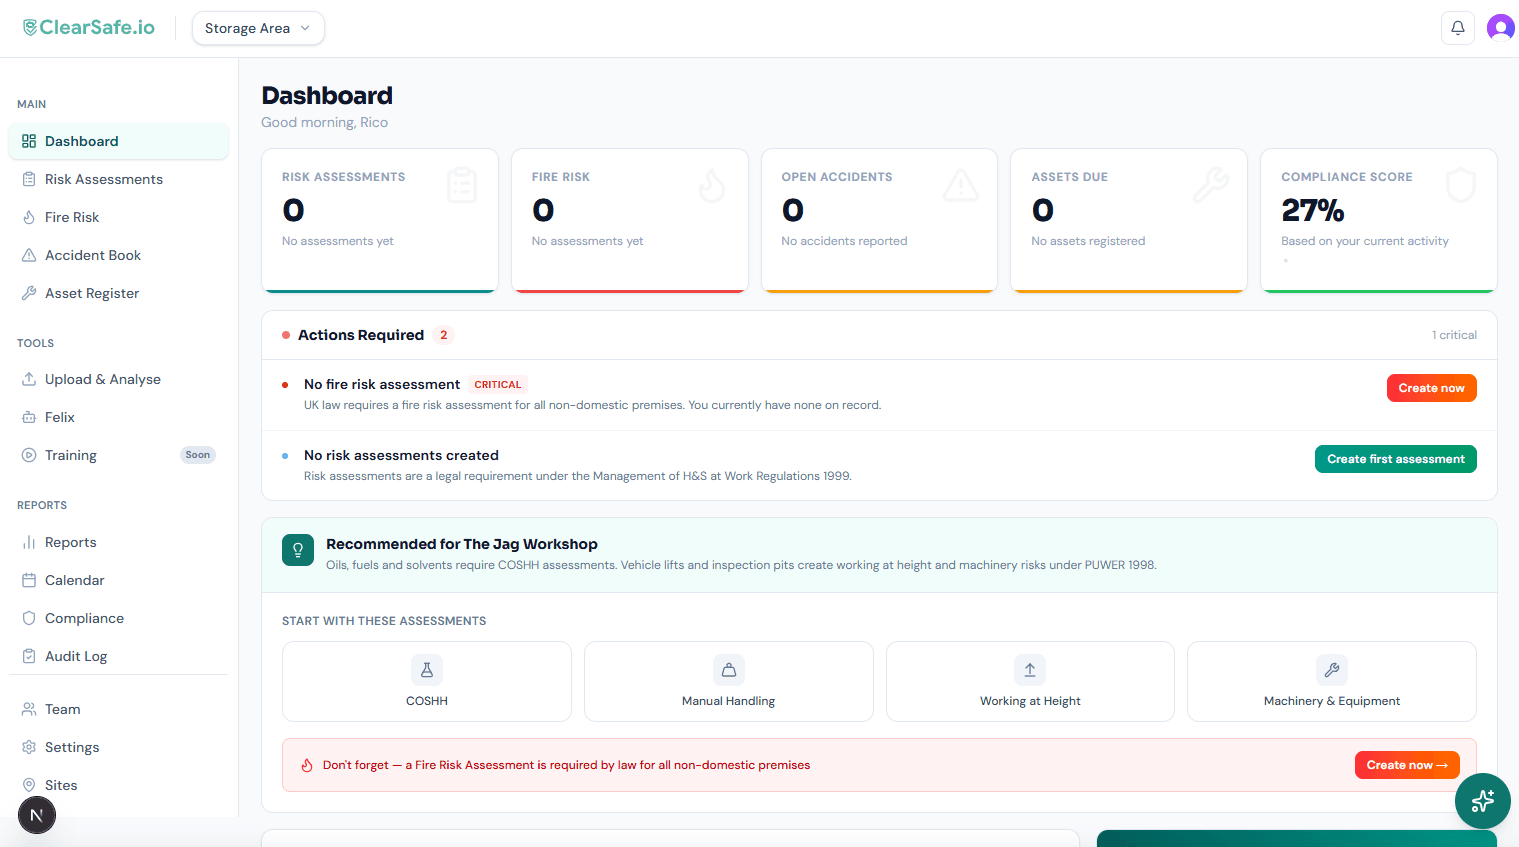
Task: Click the Compliance Score shield card
Action: pyautogui.click(x=1378, y=220)
